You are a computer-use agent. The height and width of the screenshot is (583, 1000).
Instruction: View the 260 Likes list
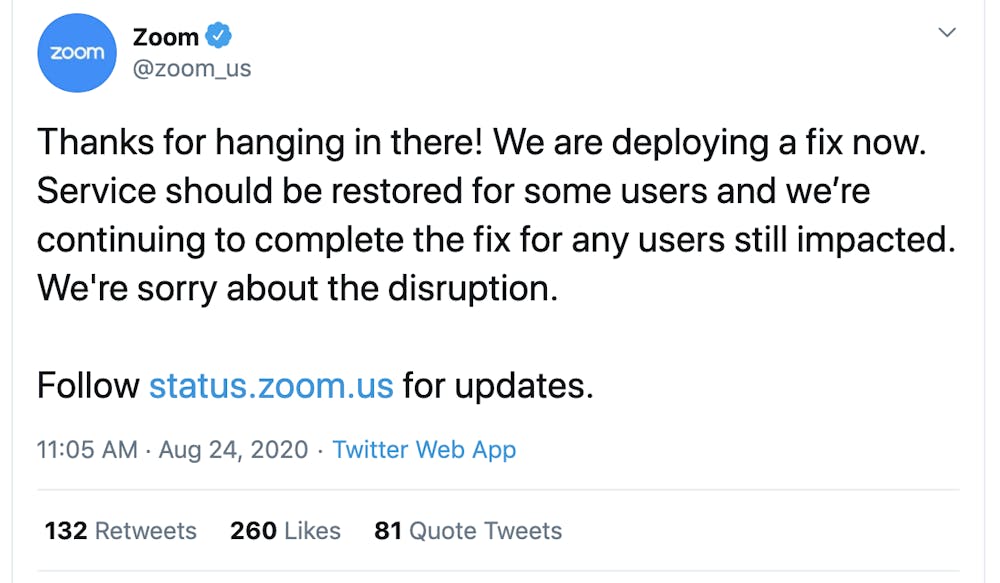click(x=285, y=530)
